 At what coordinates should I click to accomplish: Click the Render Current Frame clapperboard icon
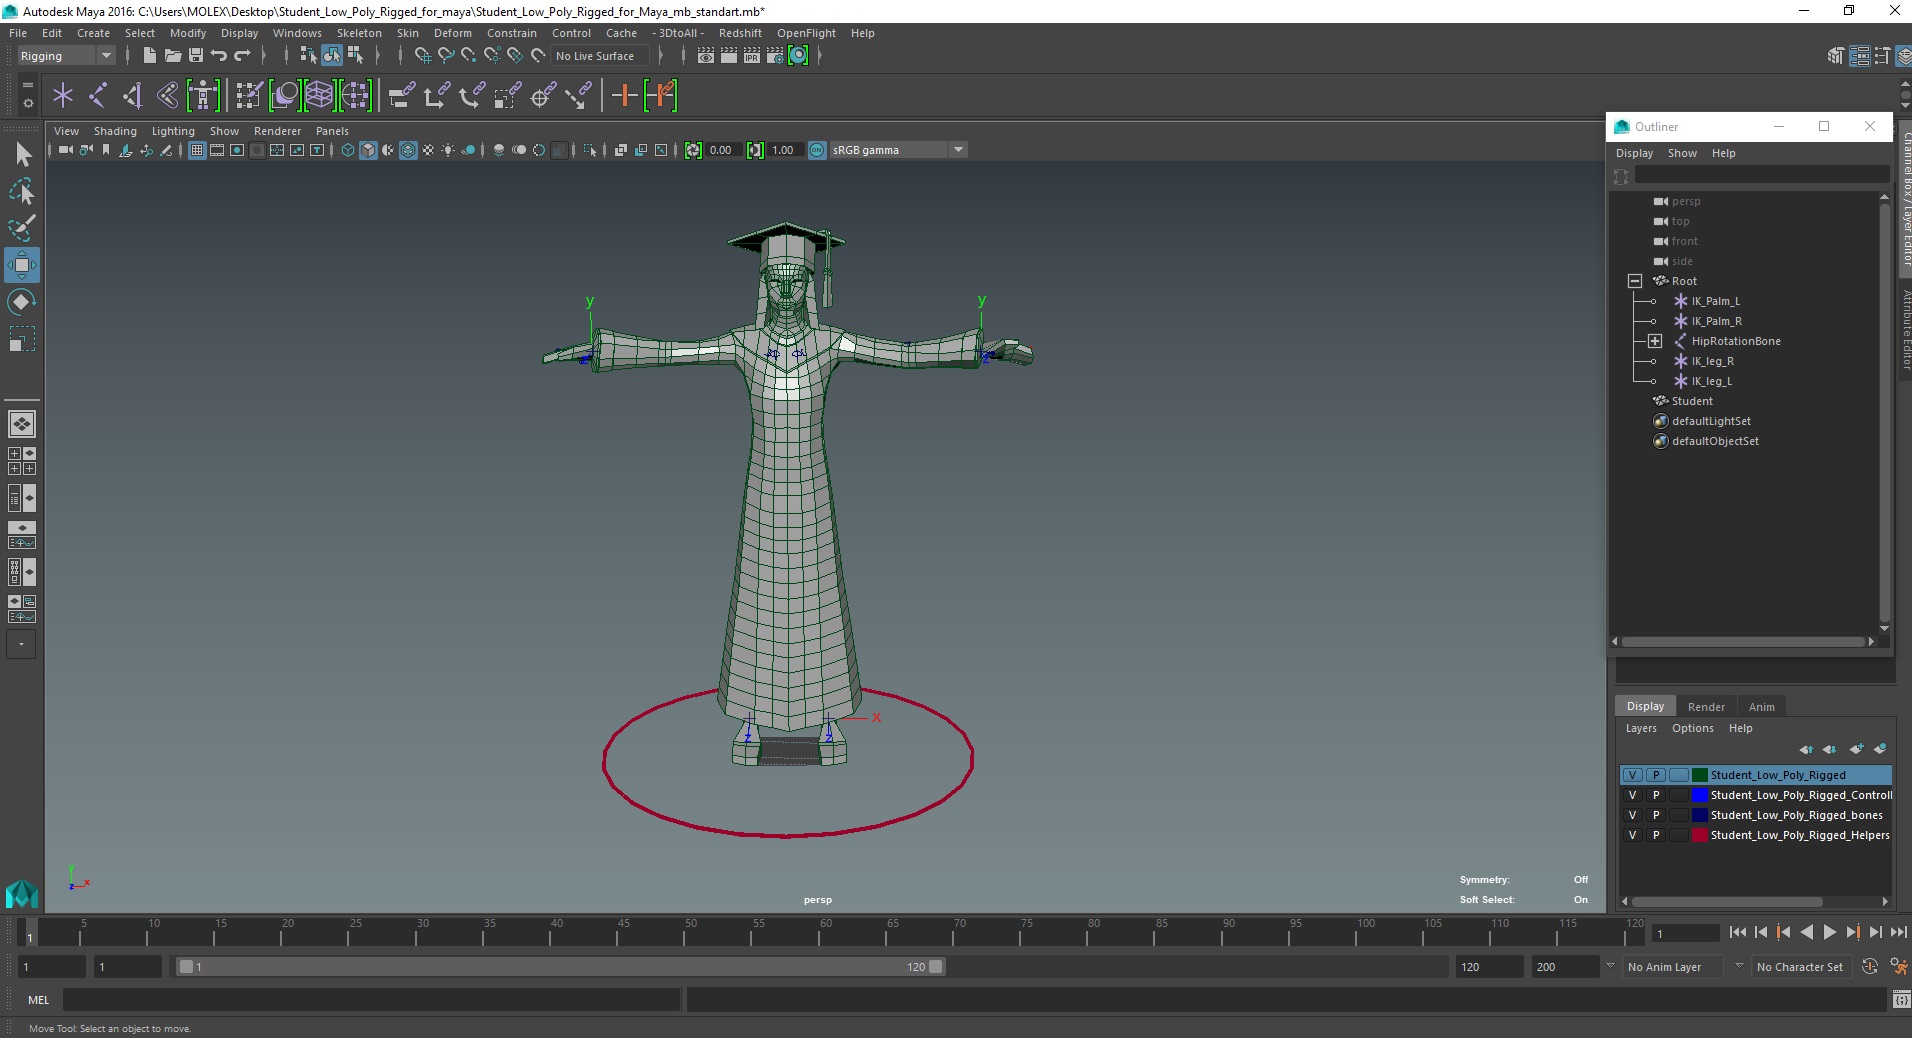point(729,56)
